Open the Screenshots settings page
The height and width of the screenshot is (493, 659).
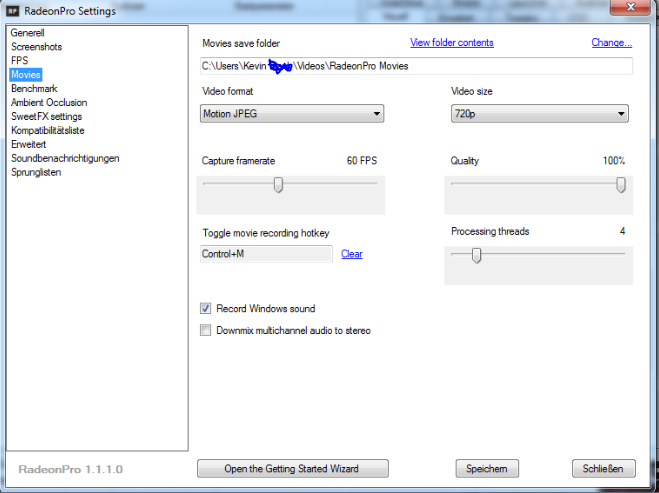37,47
